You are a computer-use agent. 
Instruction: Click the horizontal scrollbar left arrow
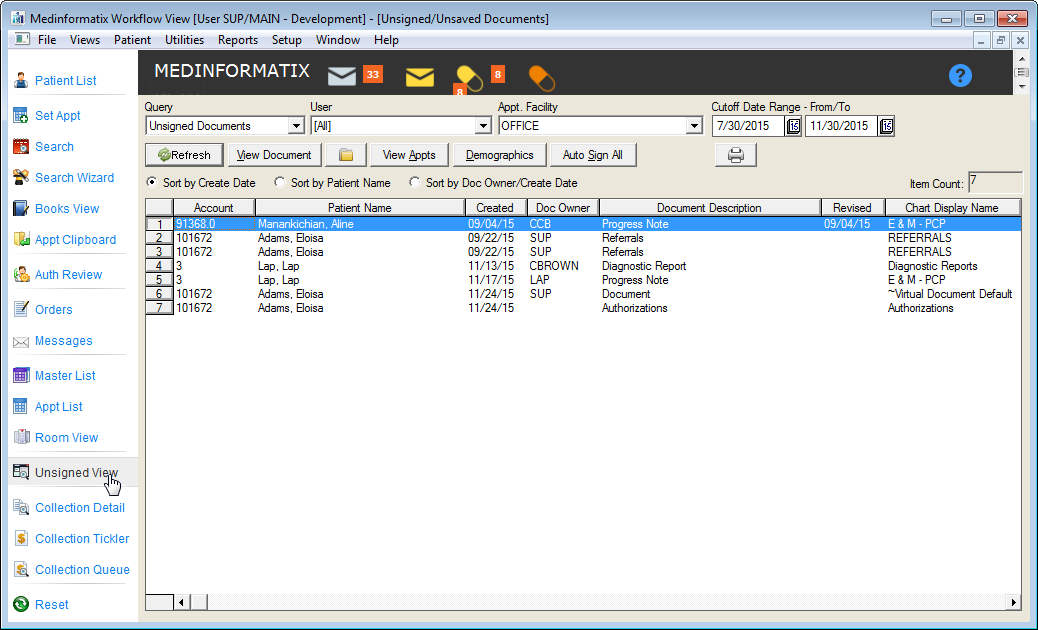click(x=181, y=602)
